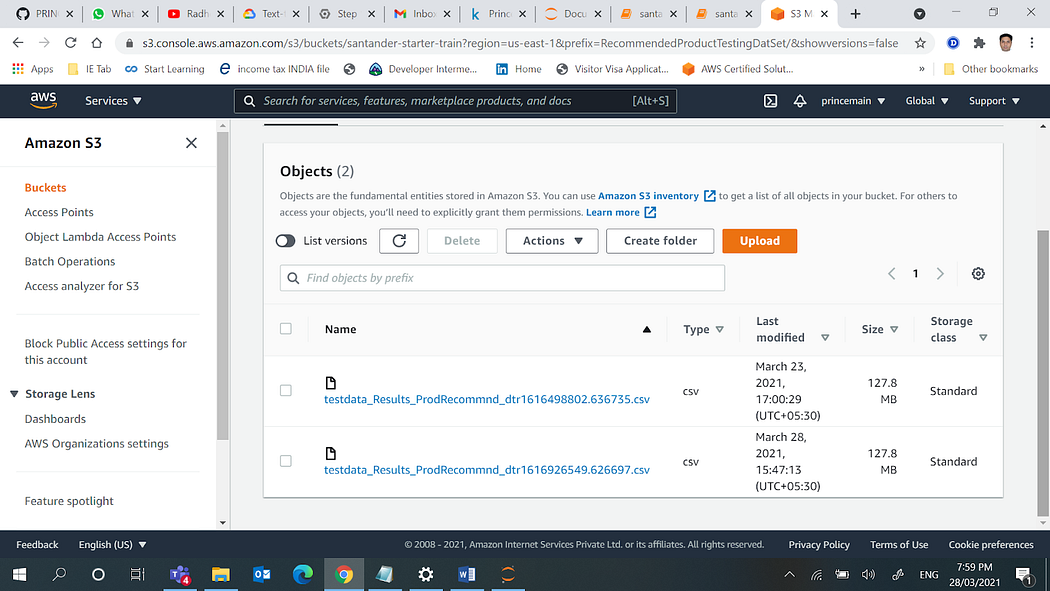Screen dimensions: 1050x591
Task: Sort objects by Type column
Action: click(x=720, y=329)
